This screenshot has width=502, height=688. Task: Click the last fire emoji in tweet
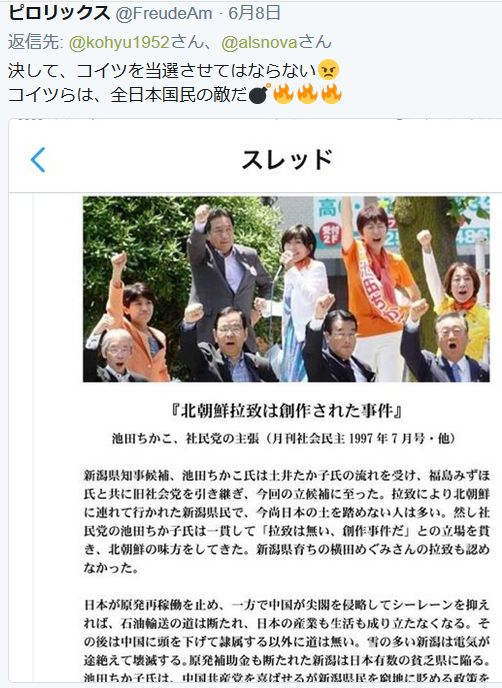(x=331, y=93)
